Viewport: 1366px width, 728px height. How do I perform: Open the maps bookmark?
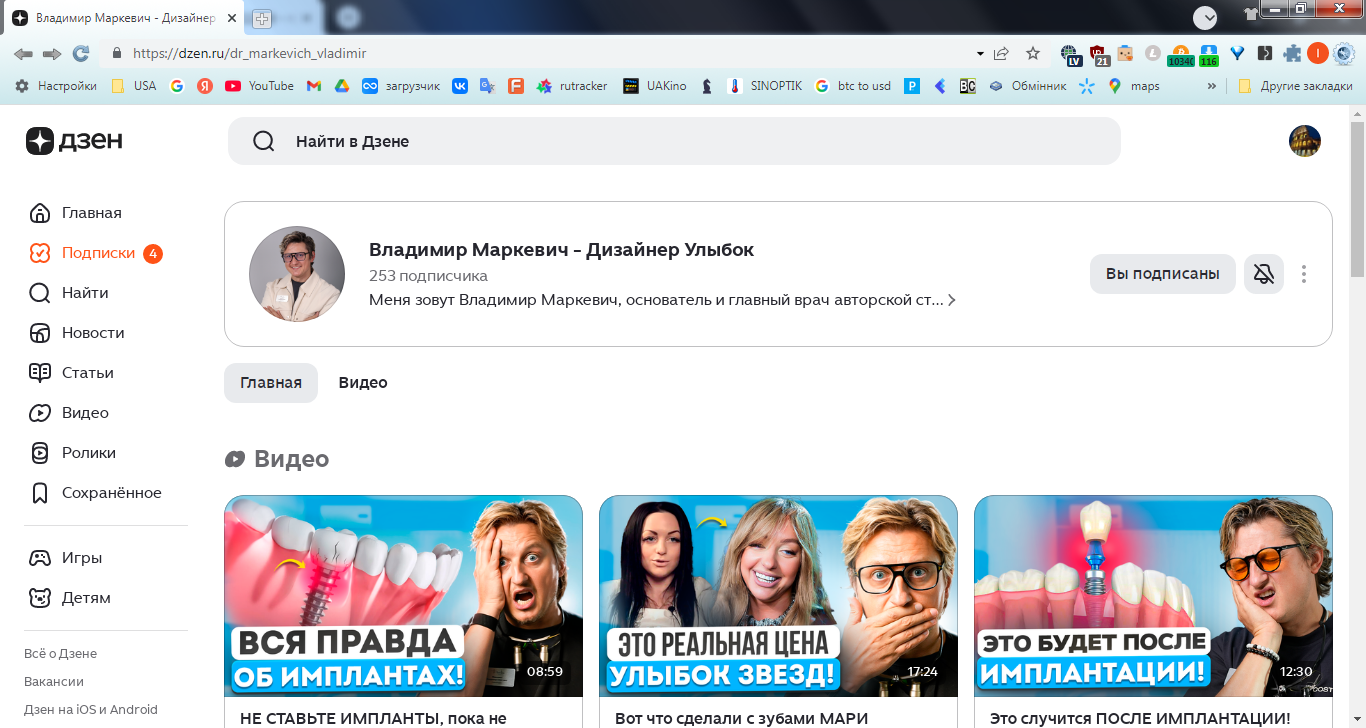click(x=1133, y=86)
